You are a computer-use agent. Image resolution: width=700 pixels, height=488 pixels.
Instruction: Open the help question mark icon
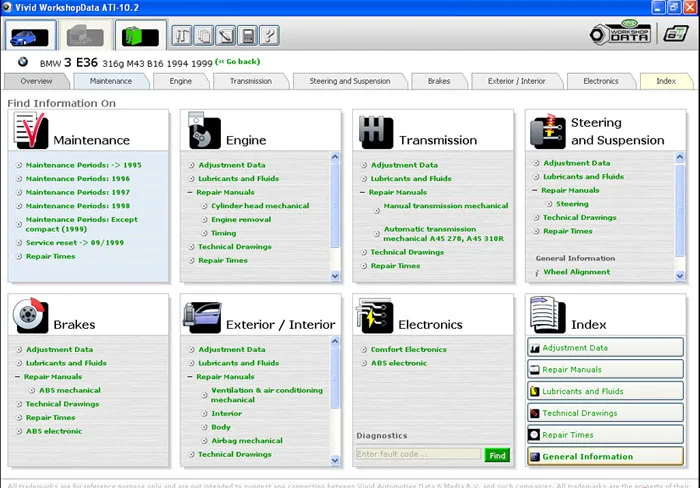[270, 36]
